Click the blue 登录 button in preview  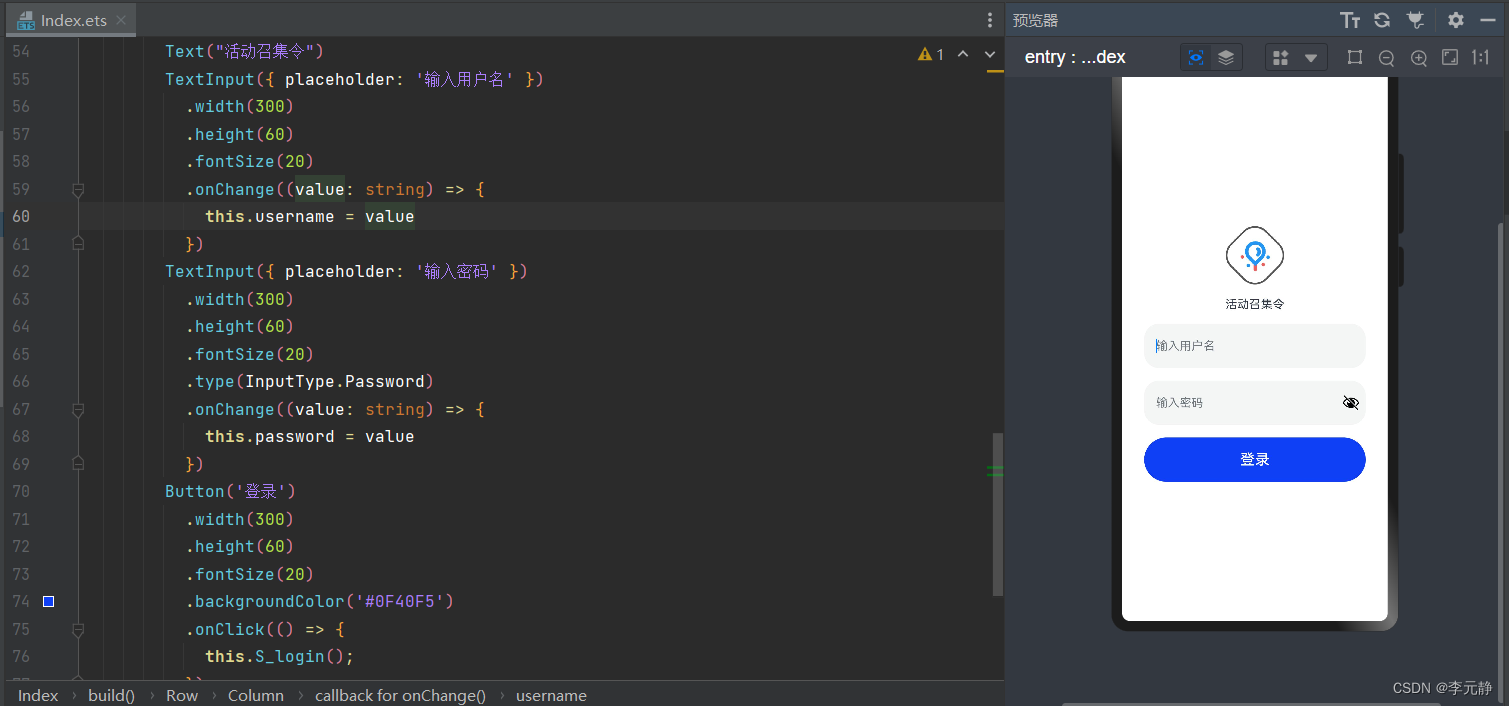[x=1254, y=459]
